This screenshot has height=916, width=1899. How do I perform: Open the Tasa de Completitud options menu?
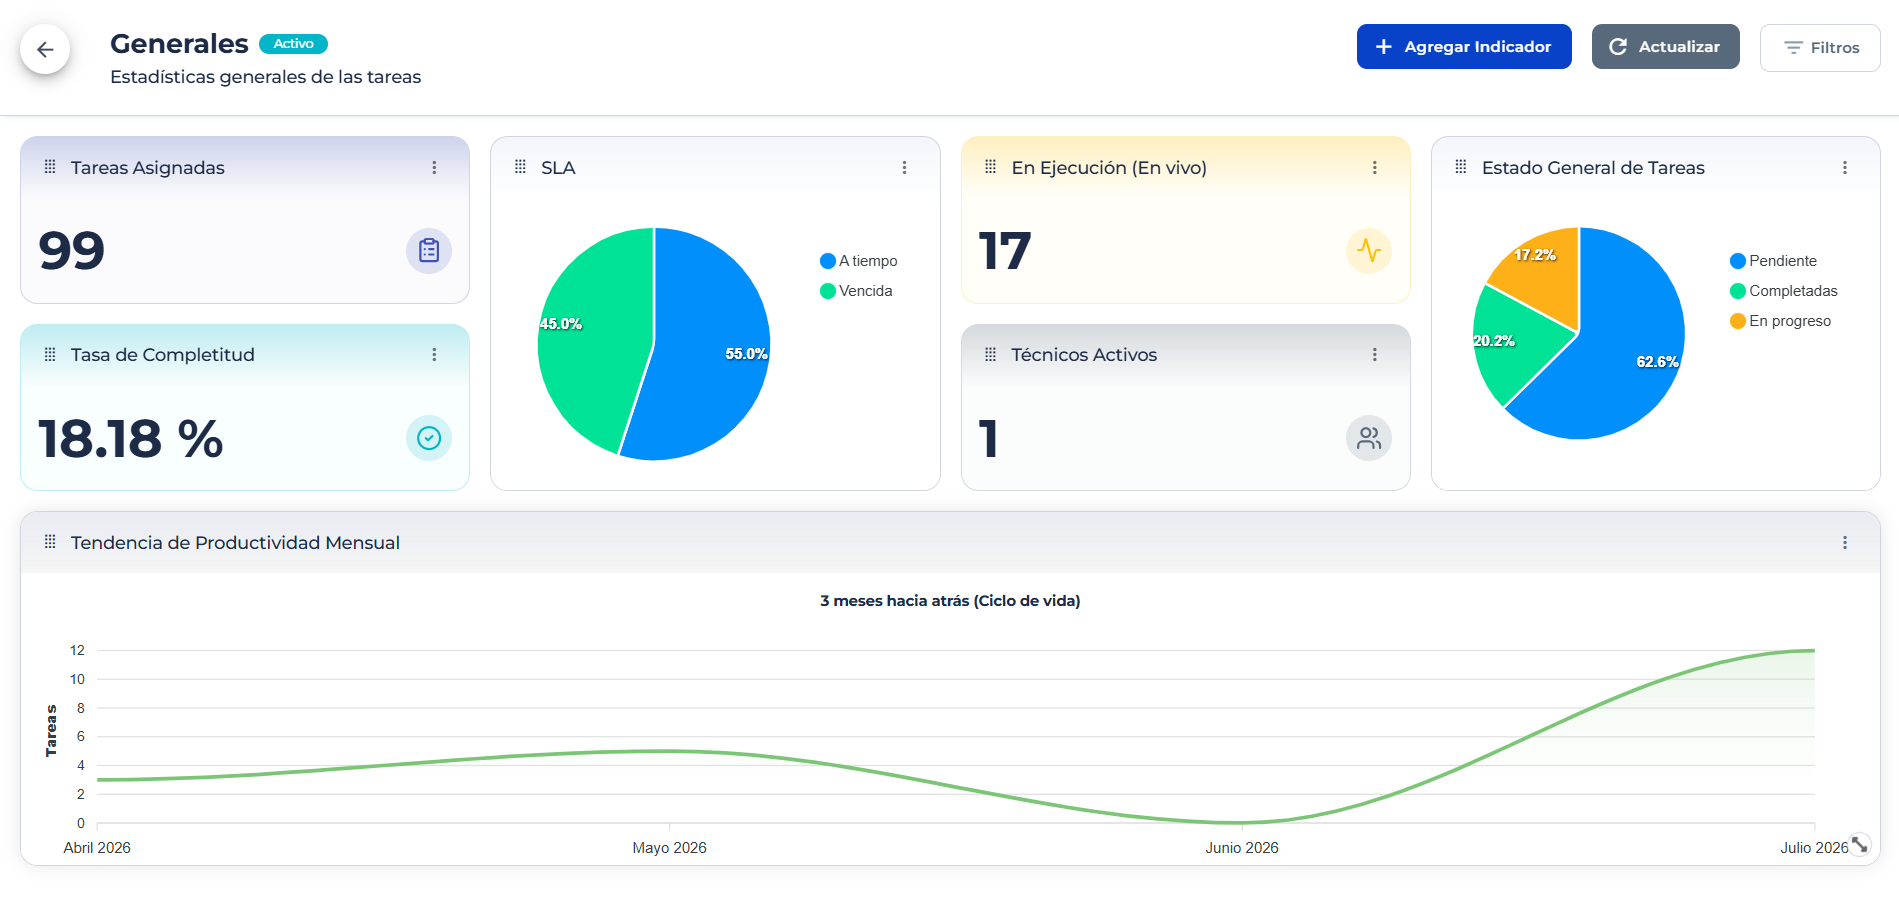[434, 355]
